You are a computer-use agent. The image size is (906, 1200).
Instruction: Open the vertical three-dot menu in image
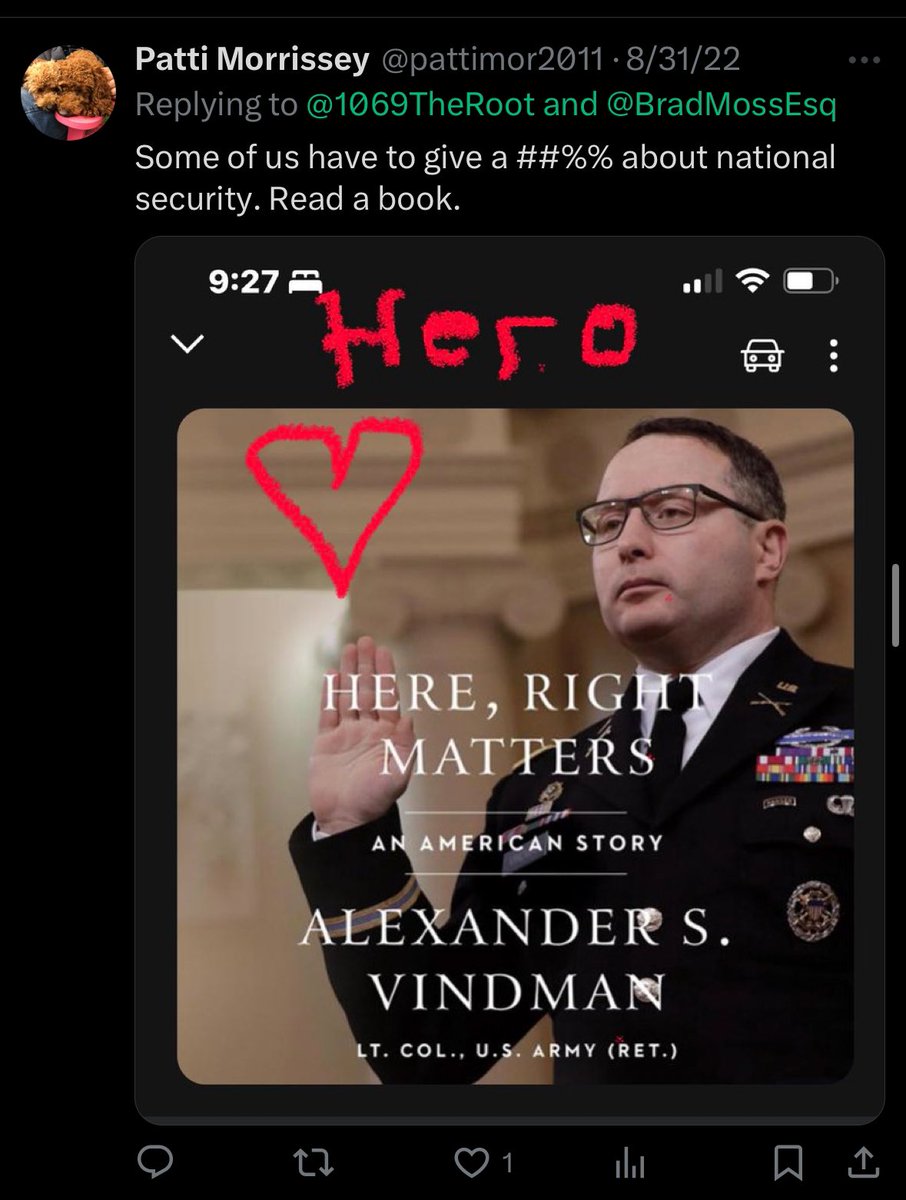tap(833, 355)
